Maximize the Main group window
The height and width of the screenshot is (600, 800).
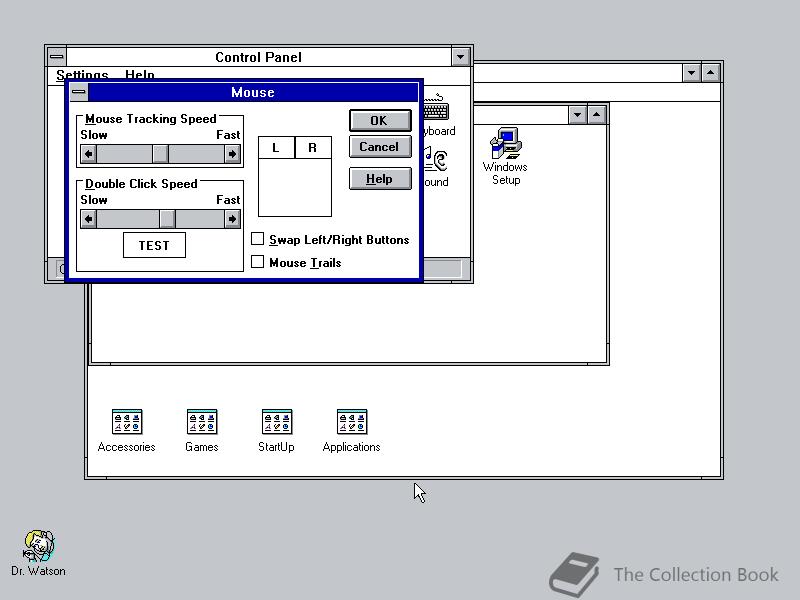click(596, 115)
